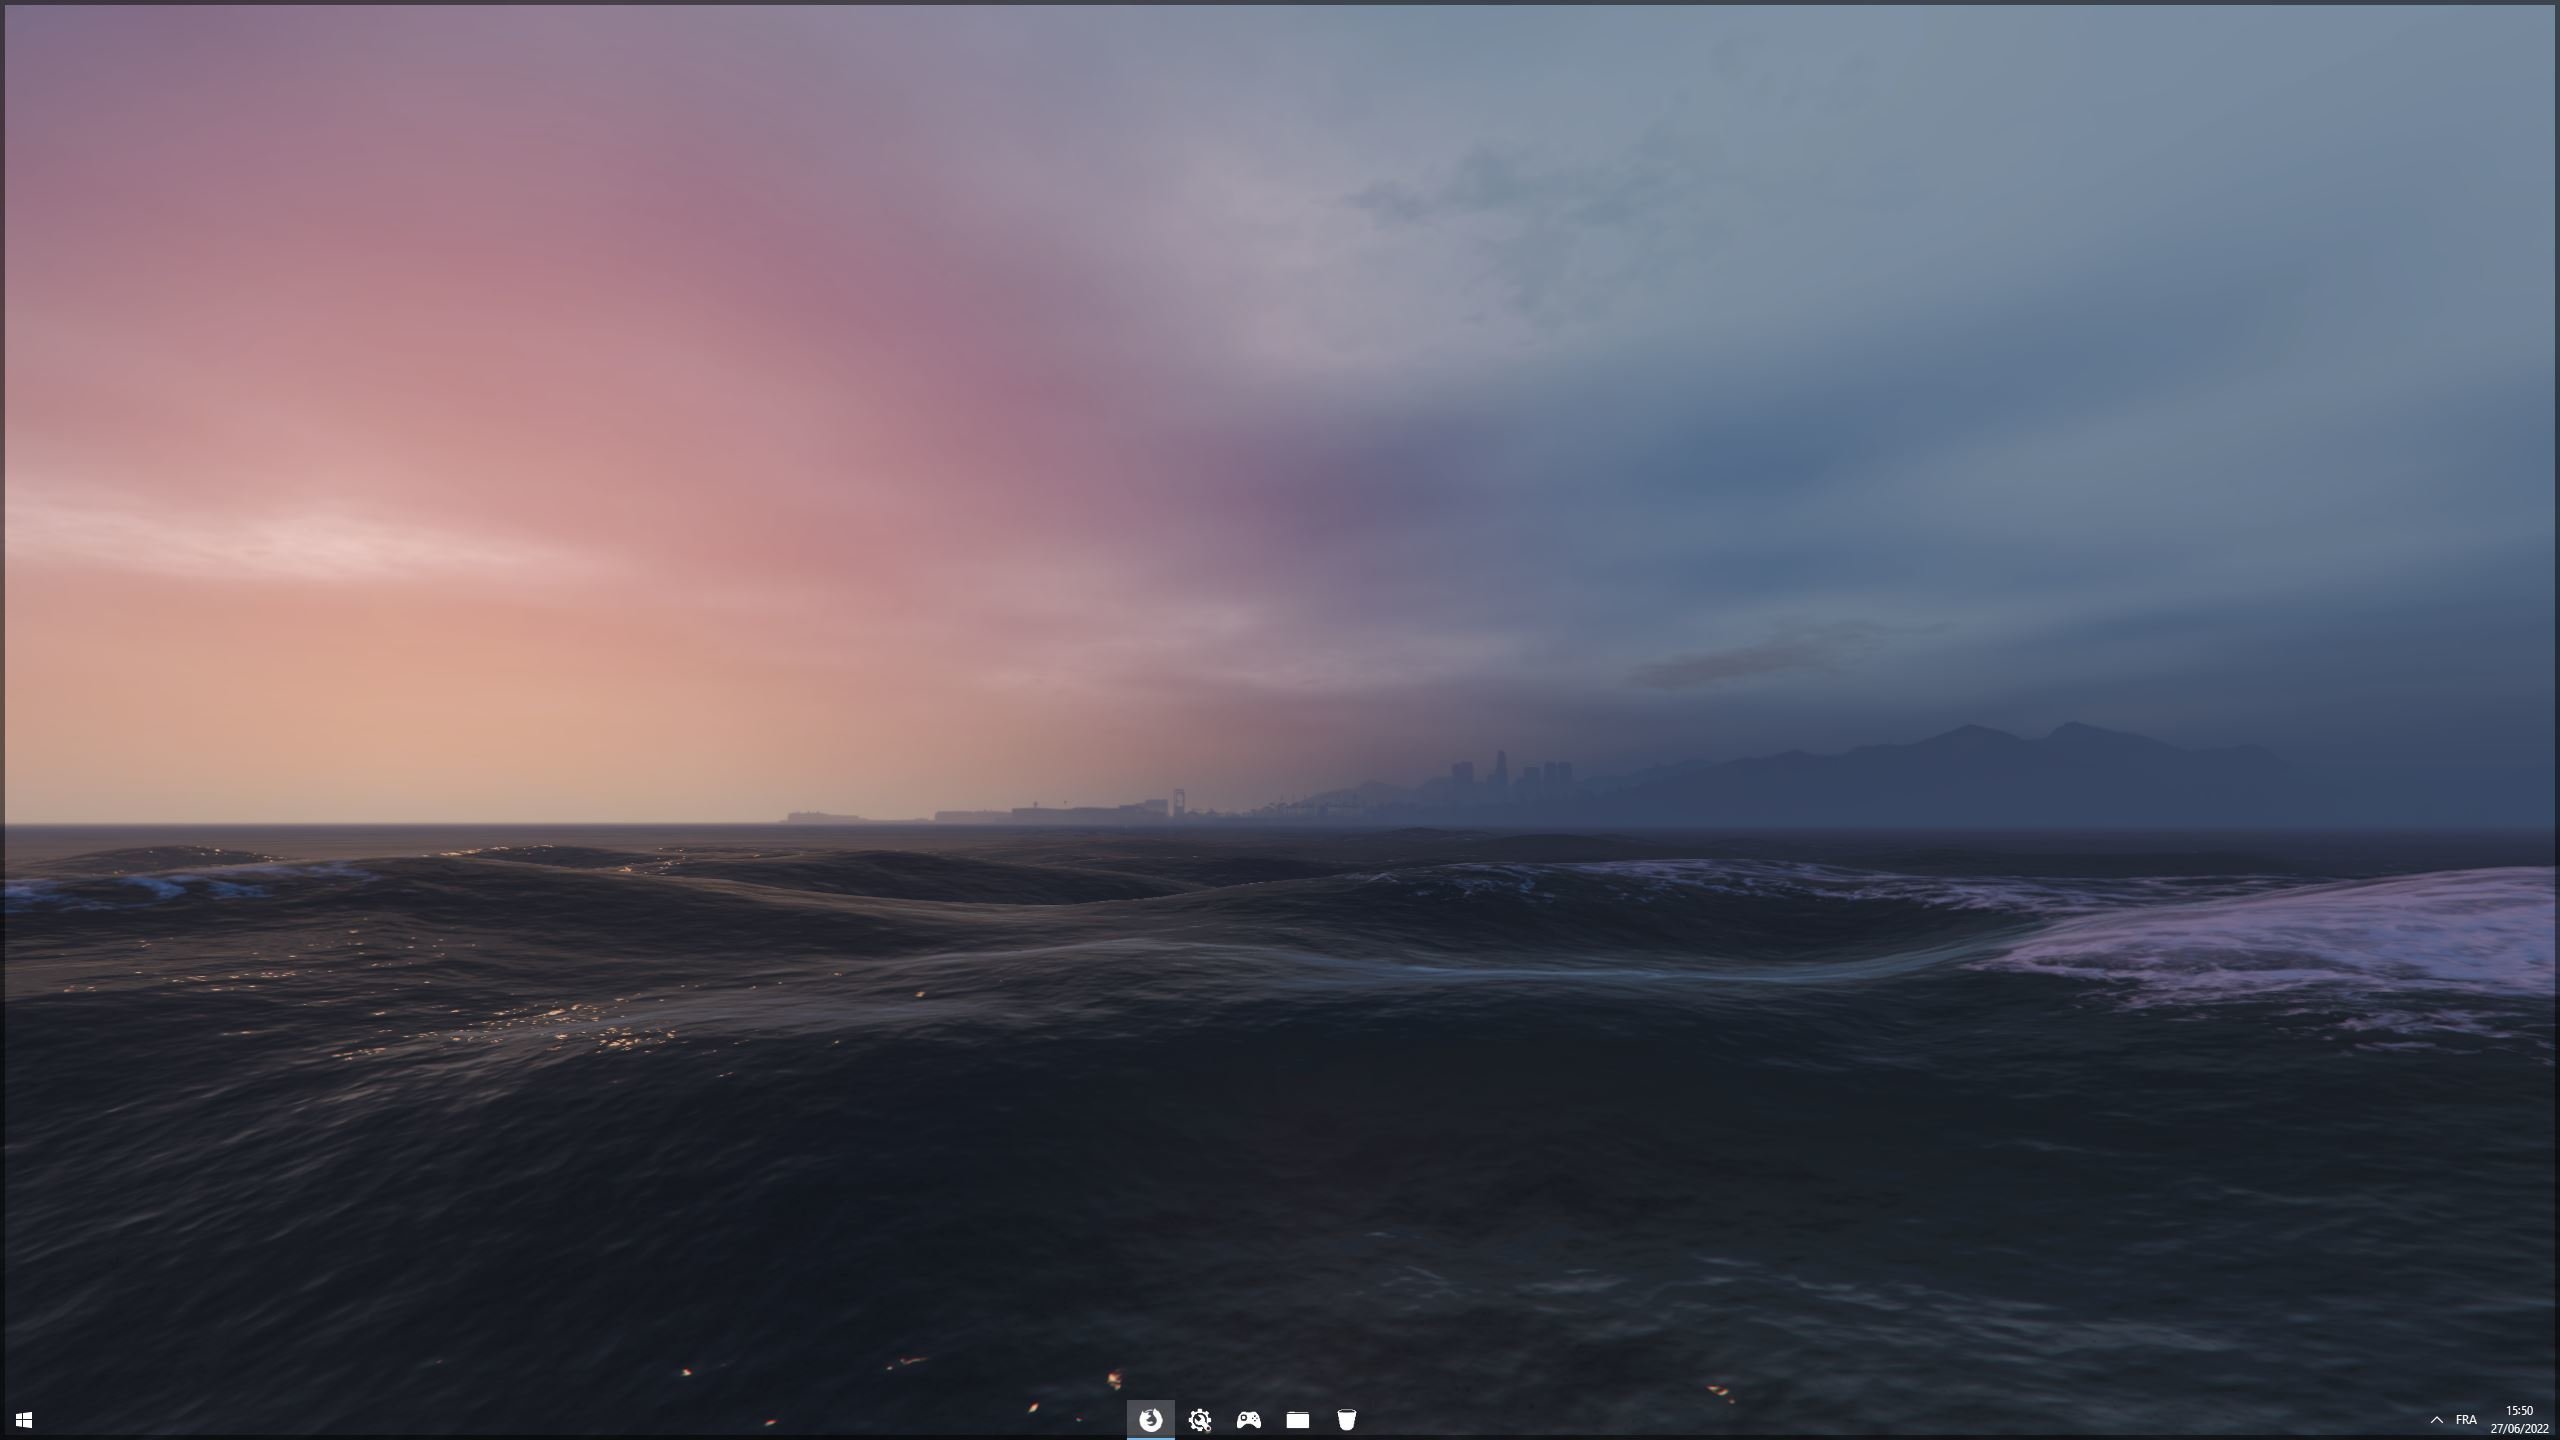The width and height of the screenshot is (2560, 1440).
Task: Open the Windows Start menu
Action: [x=24, y=1420]
